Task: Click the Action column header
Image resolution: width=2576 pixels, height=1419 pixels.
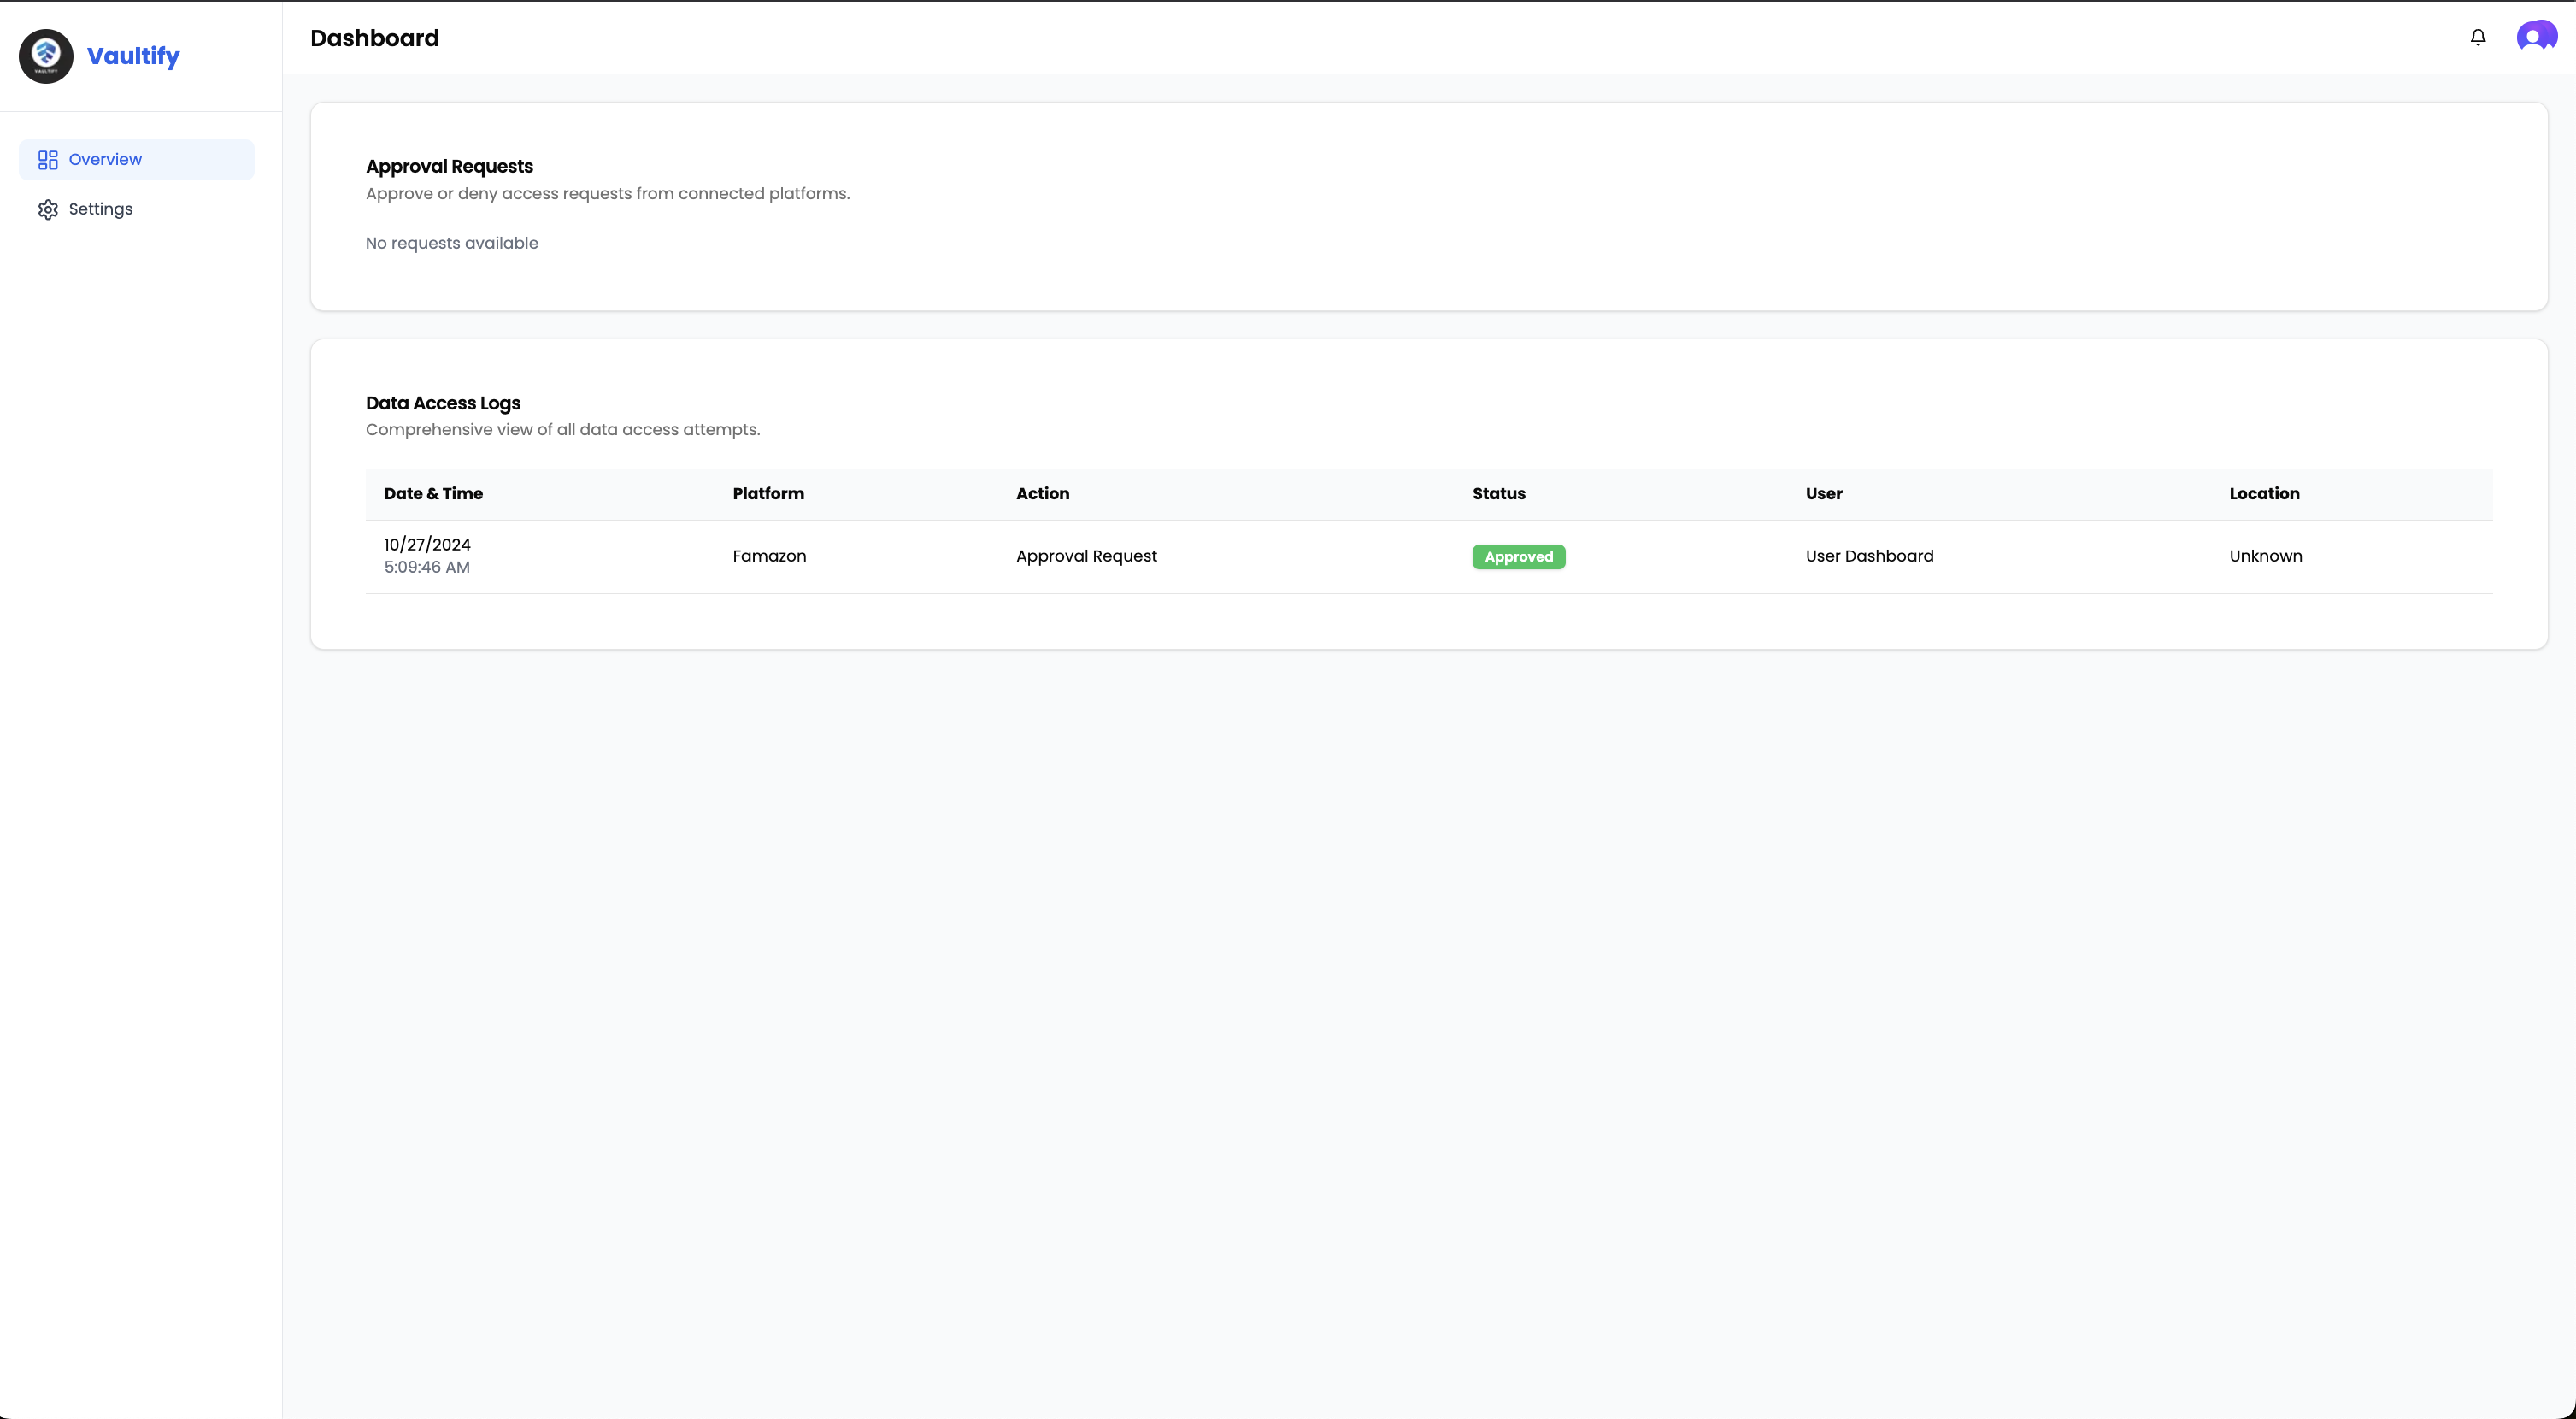Action: click(1042, 494)
